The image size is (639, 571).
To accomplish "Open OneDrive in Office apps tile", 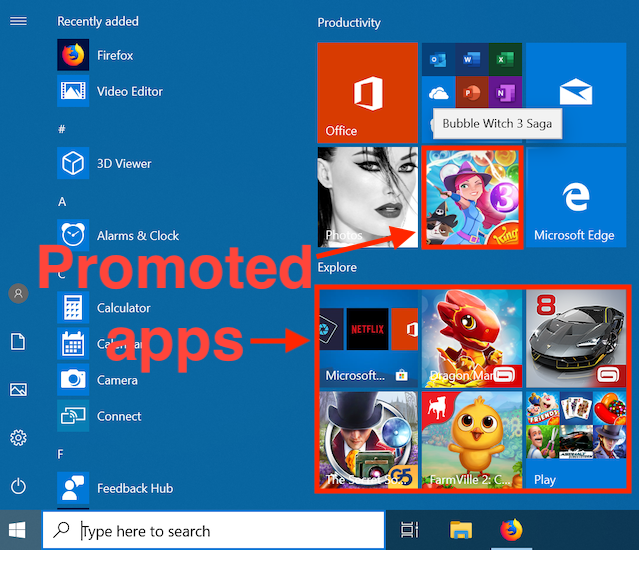I will click(438, 93).
